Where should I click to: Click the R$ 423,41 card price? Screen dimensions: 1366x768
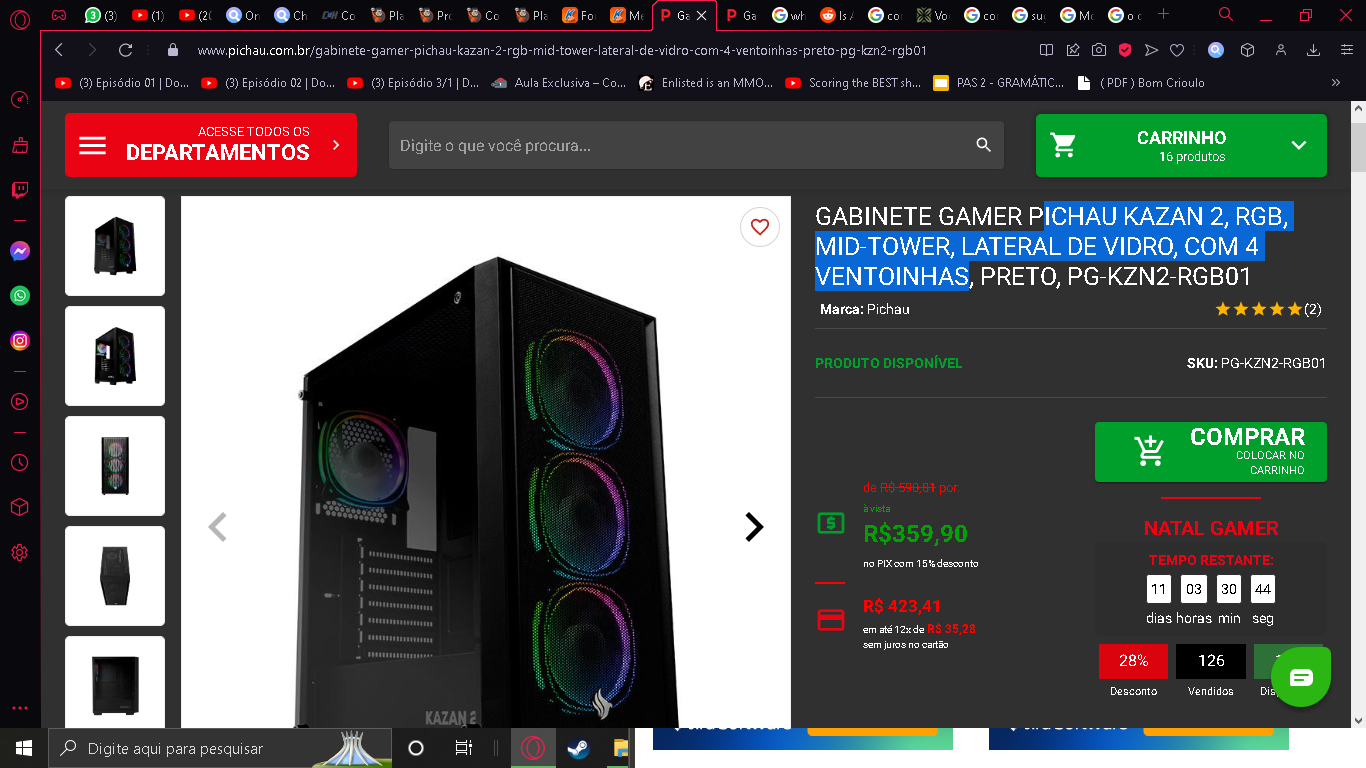(x=902, y=606)
